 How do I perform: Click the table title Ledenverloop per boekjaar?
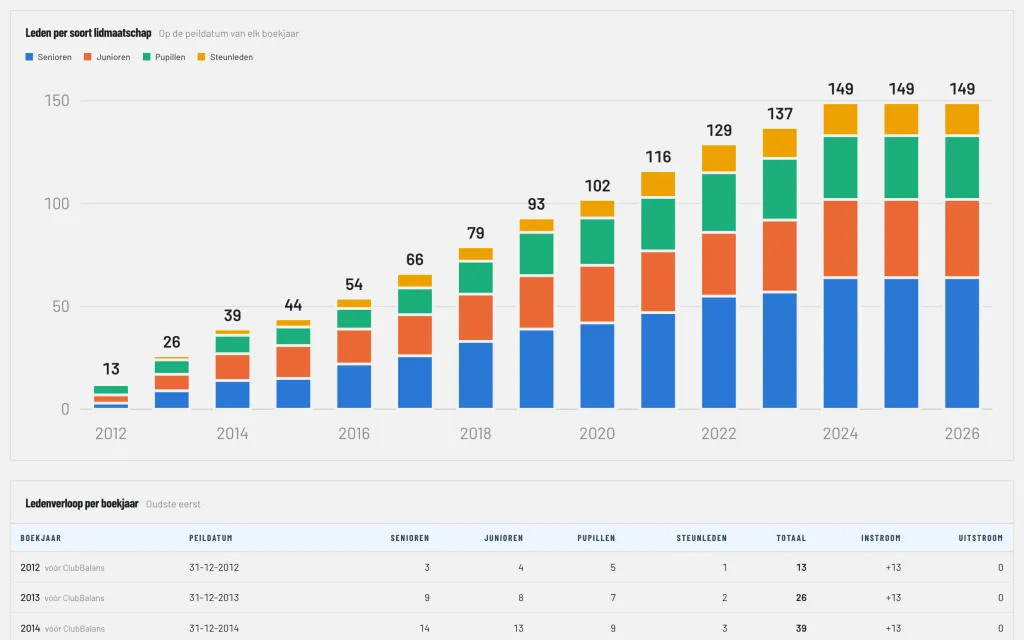click(x=82, y=504)
